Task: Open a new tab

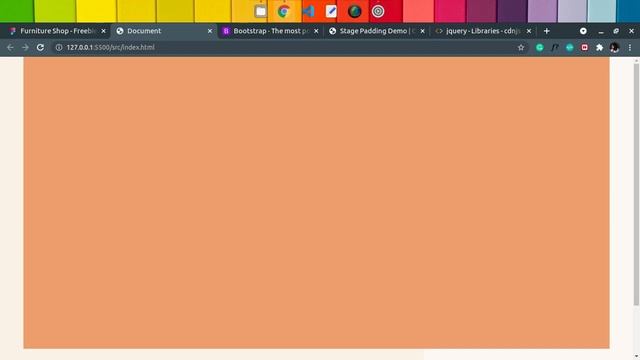Action: pos(547,31)
